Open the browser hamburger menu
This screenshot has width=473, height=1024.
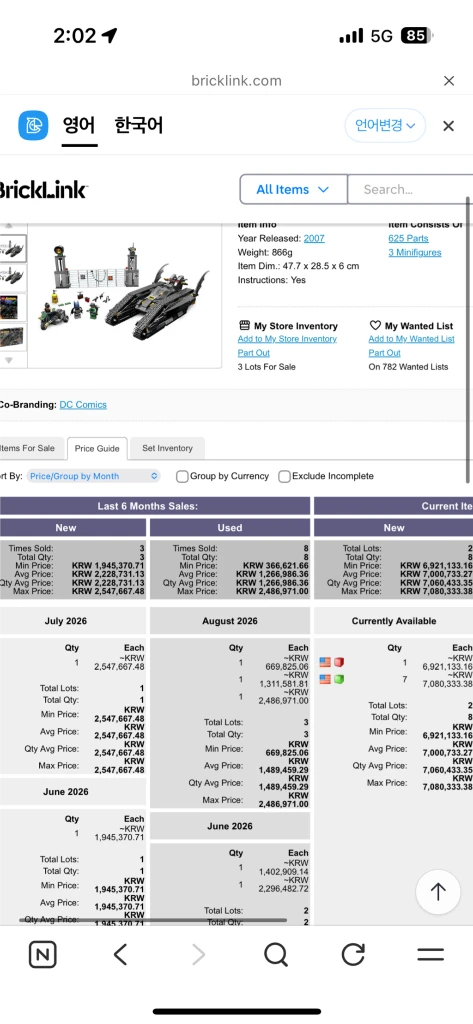coord(431,955)
